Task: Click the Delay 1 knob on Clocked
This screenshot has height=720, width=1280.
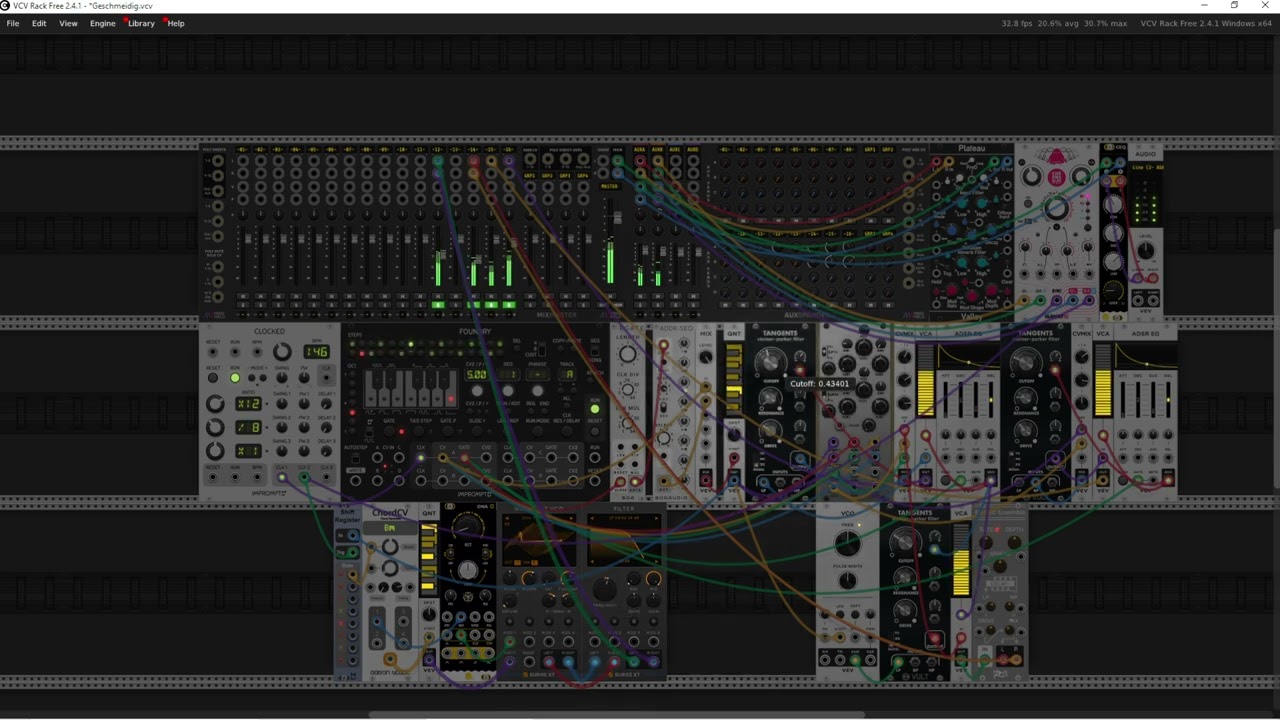Action: click(x=327, y=403)
